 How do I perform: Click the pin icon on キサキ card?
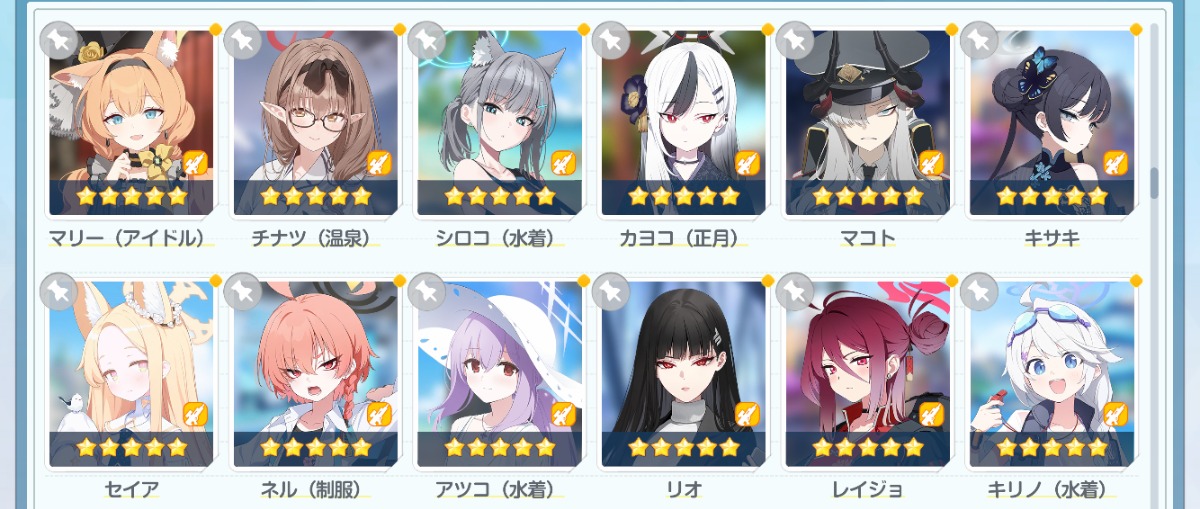(979, 40)
